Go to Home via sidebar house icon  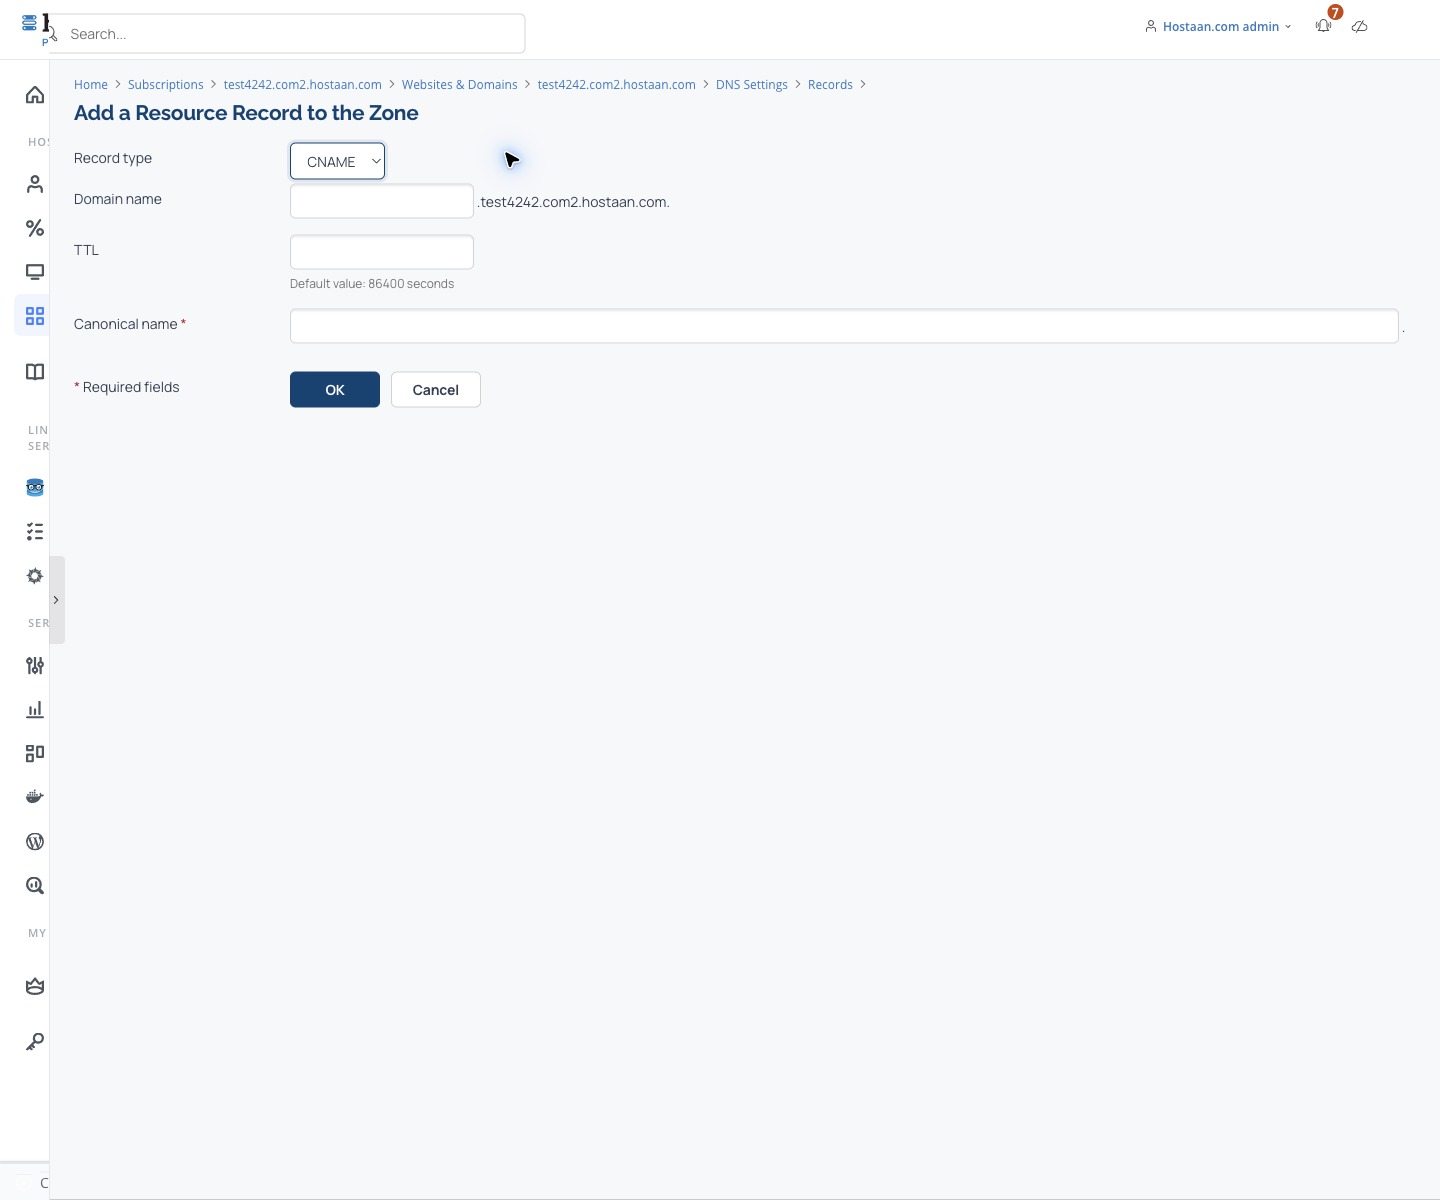35,95
